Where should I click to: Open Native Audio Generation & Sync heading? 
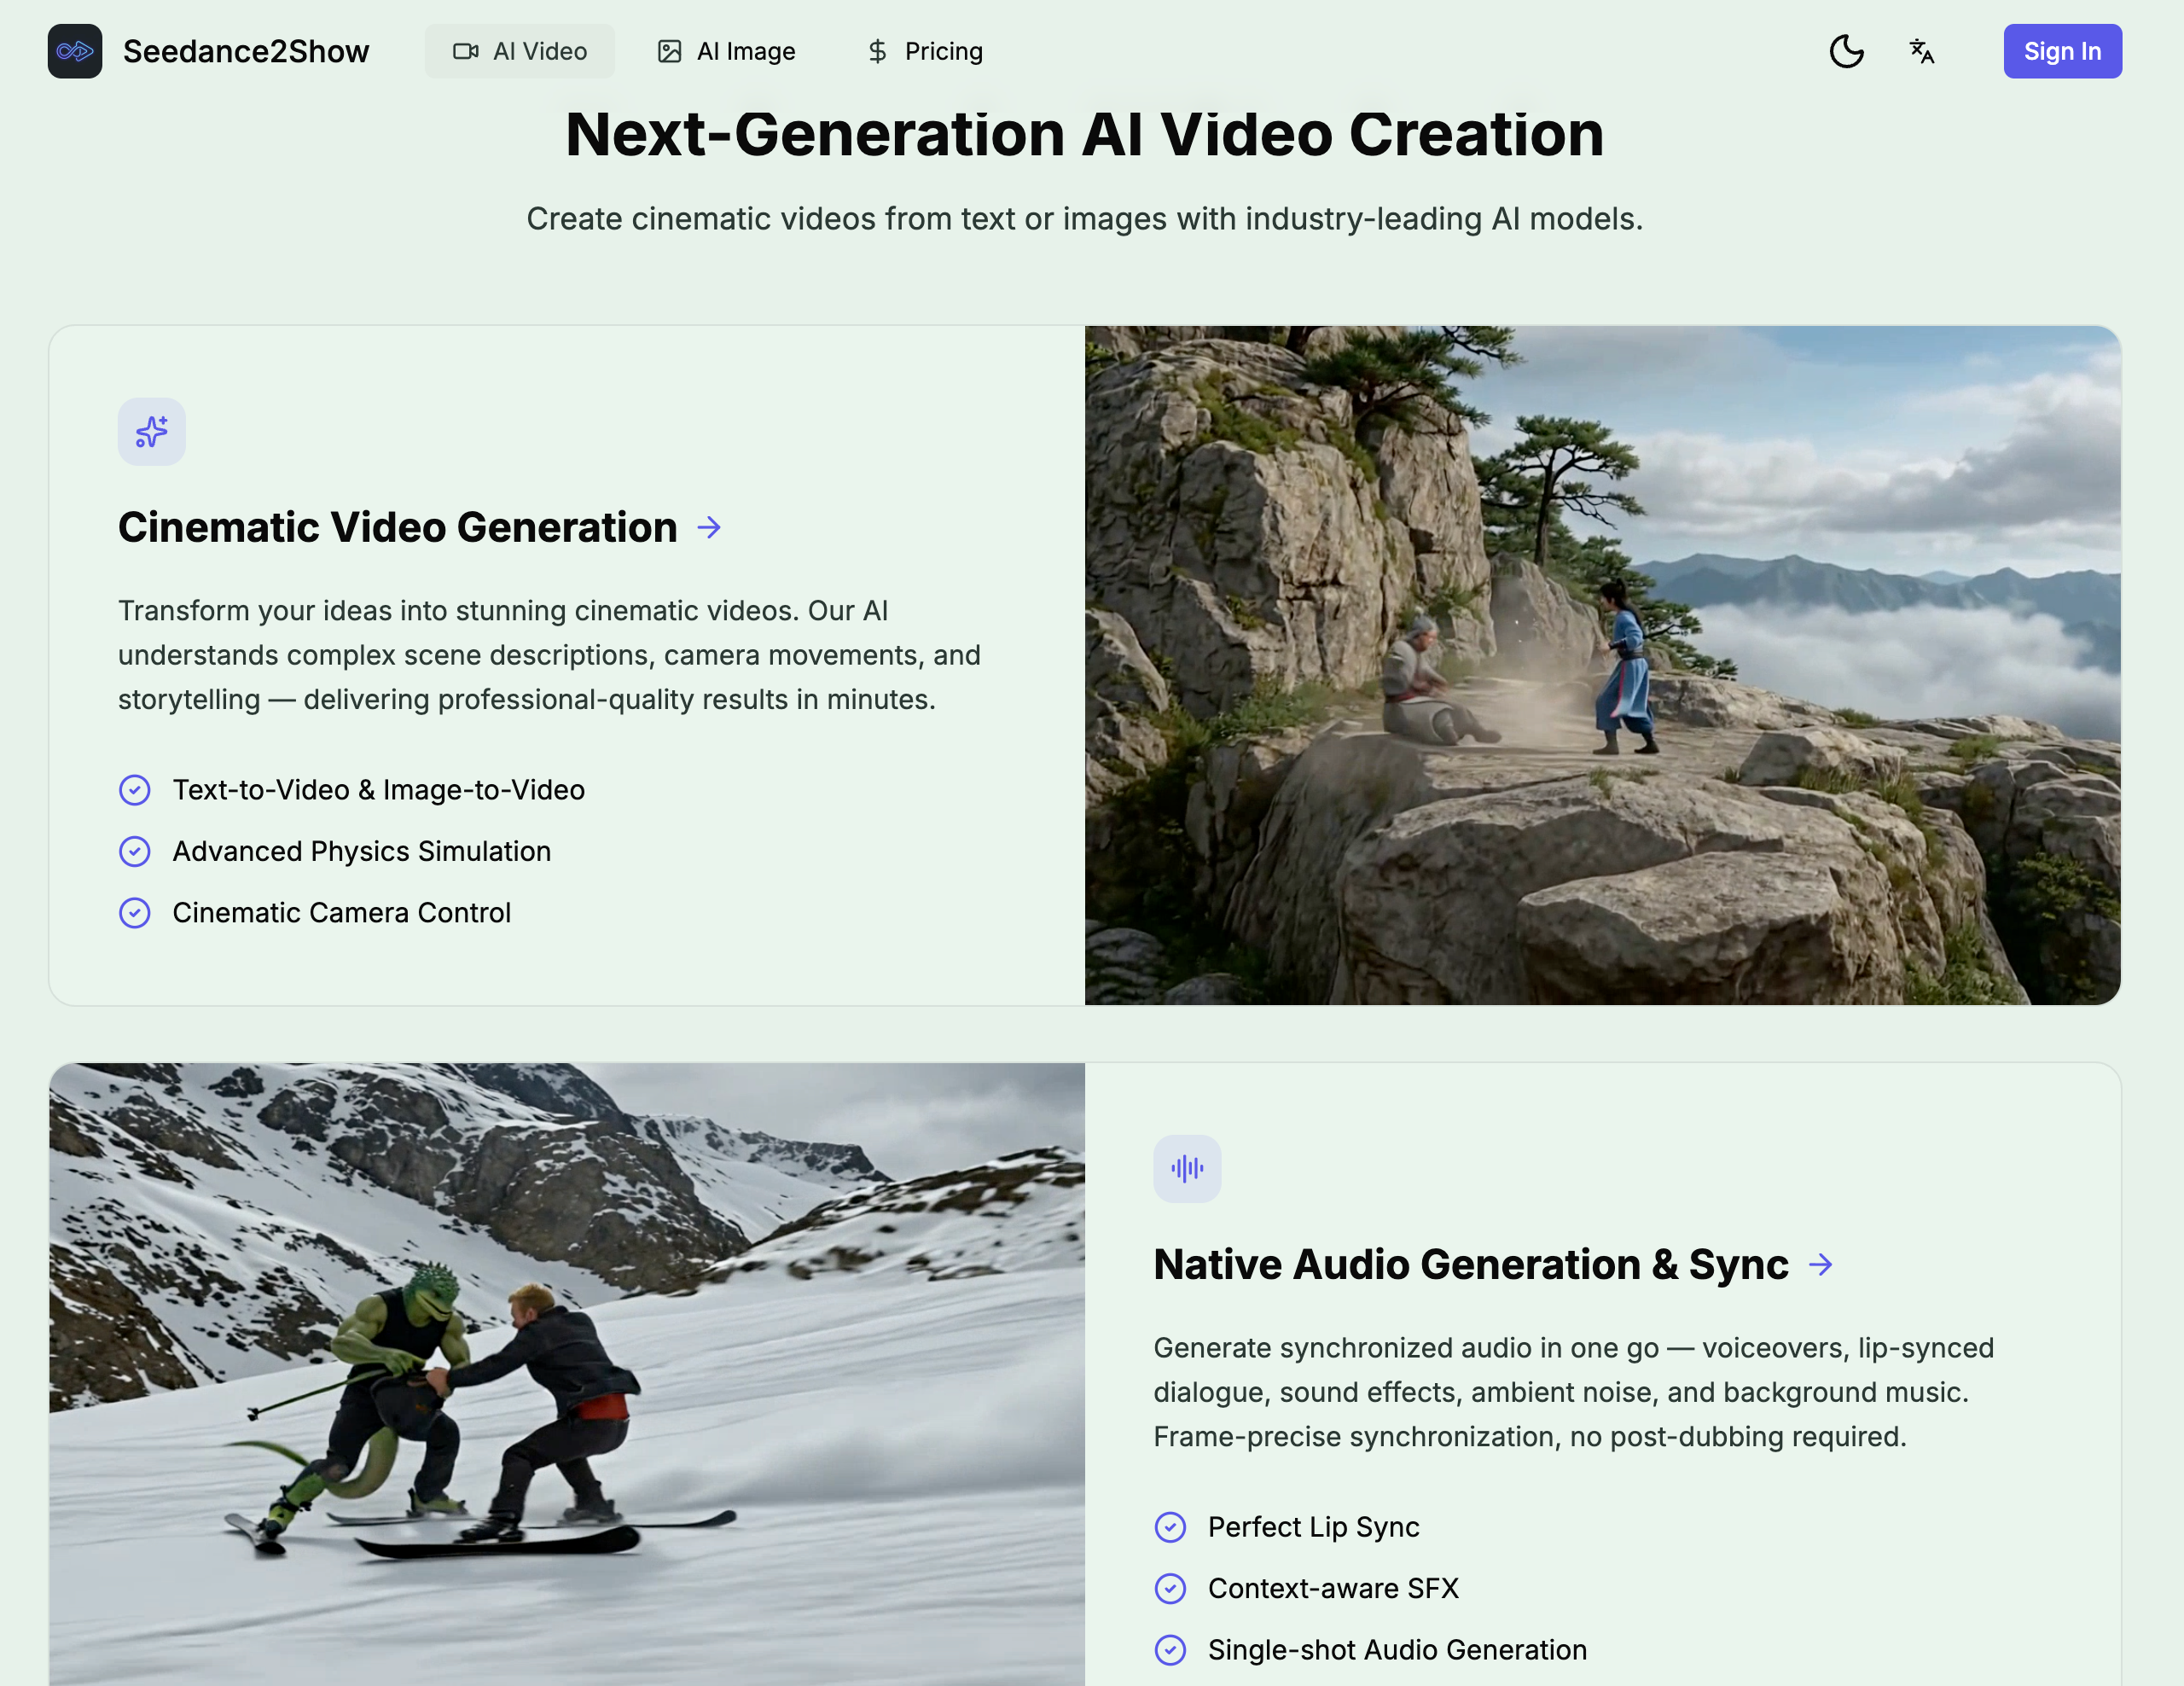point(1470,1264)
